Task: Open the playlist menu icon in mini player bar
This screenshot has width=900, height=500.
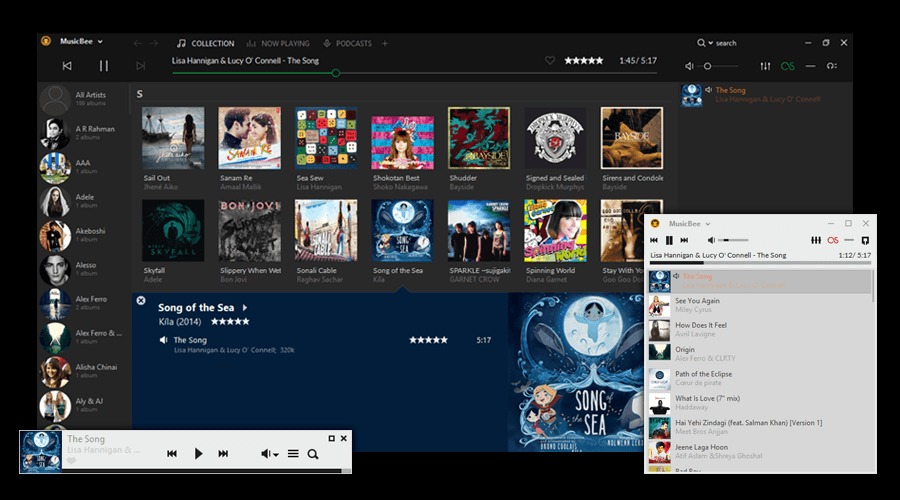Action: click(293, 454)
